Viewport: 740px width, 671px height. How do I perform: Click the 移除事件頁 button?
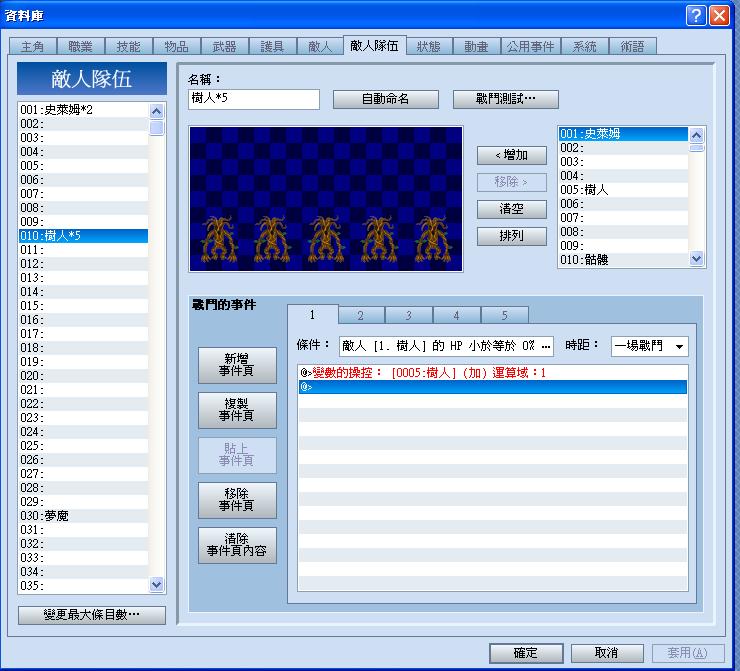(237, 500)
